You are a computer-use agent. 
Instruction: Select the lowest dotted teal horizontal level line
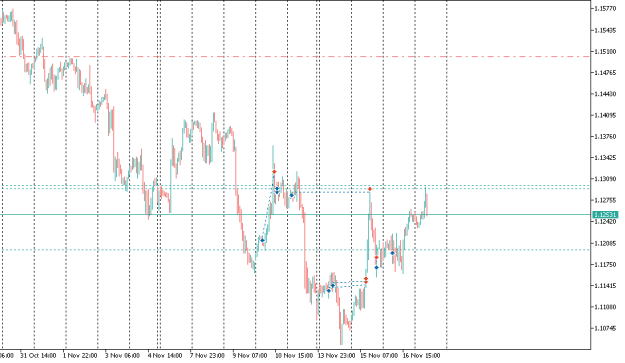[x=295, y=250]
